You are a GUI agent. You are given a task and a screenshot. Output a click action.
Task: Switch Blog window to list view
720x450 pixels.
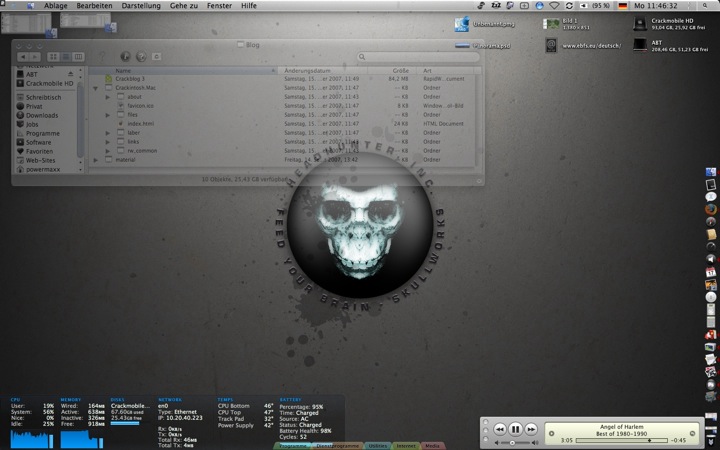pyautogui.click(x=66, y=56)
